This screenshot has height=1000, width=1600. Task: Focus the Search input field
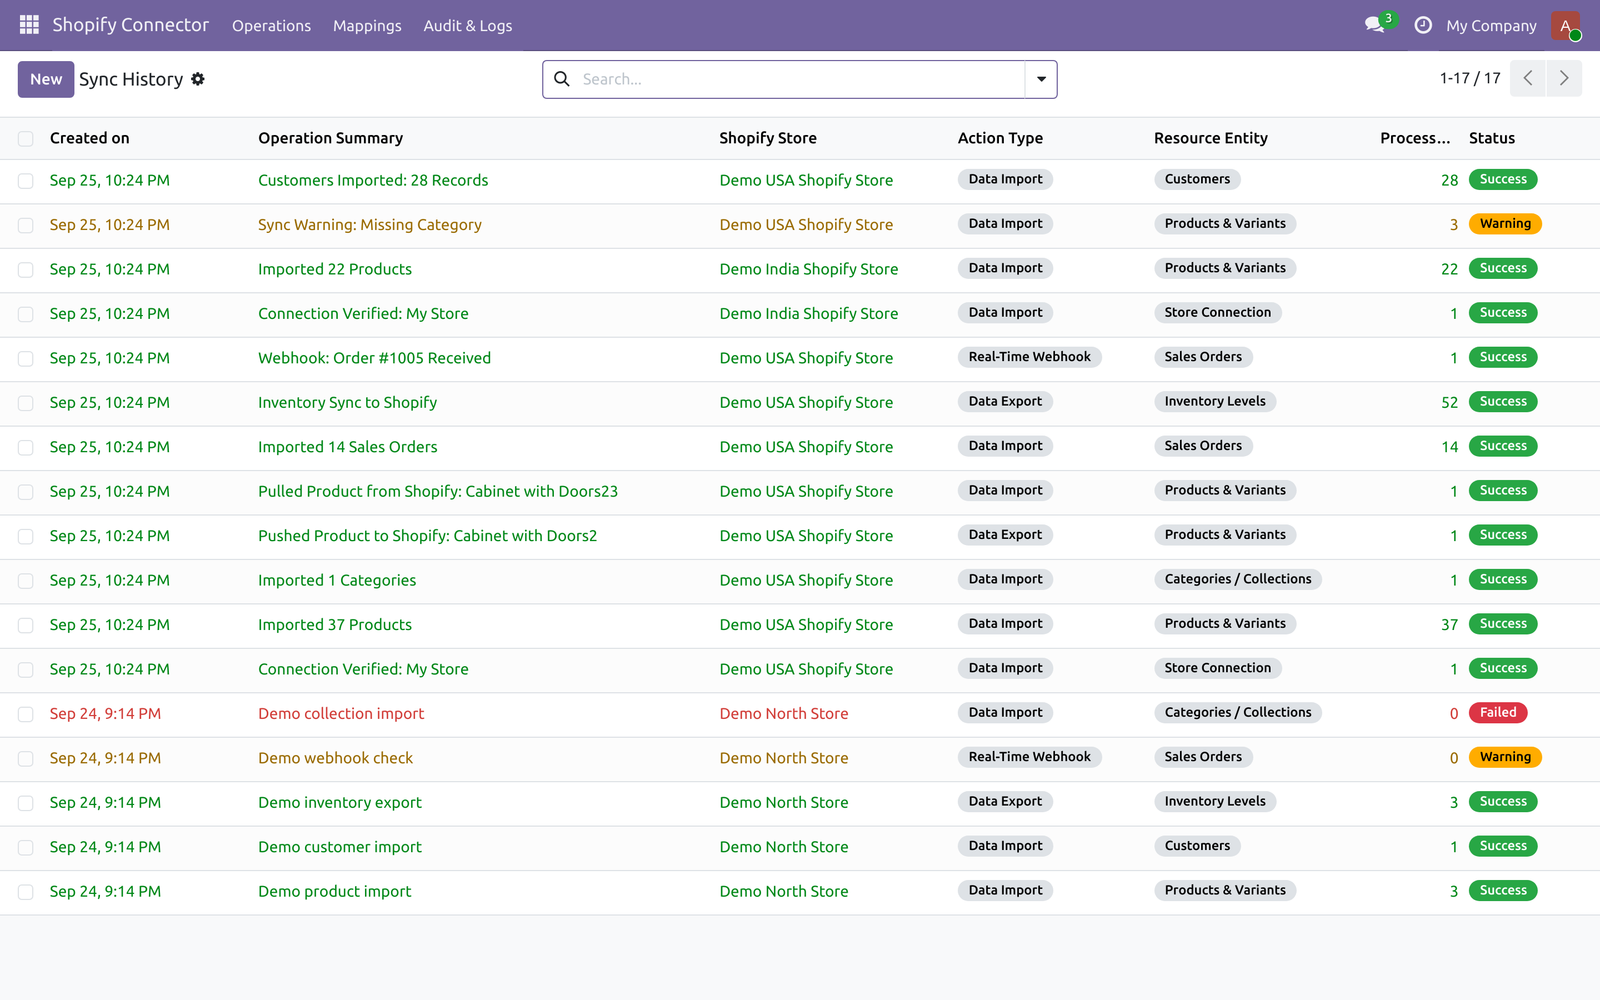pyautogui.click(x=800, y=79)
